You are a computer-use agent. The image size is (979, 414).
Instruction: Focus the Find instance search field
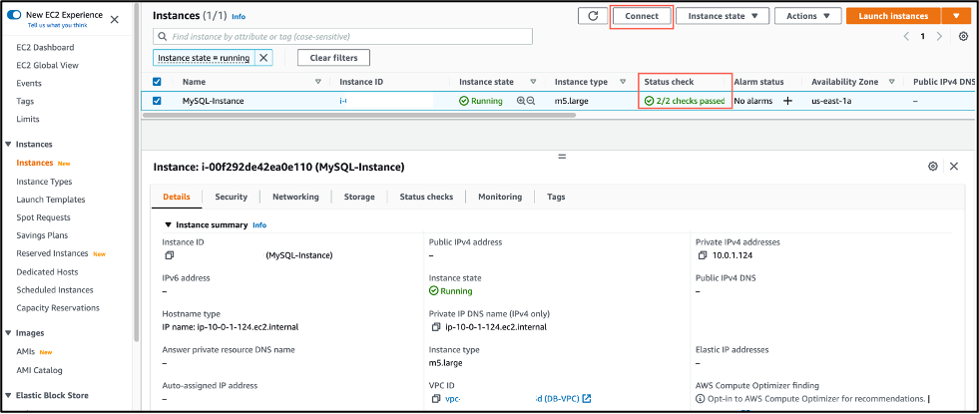coord(343,37)
